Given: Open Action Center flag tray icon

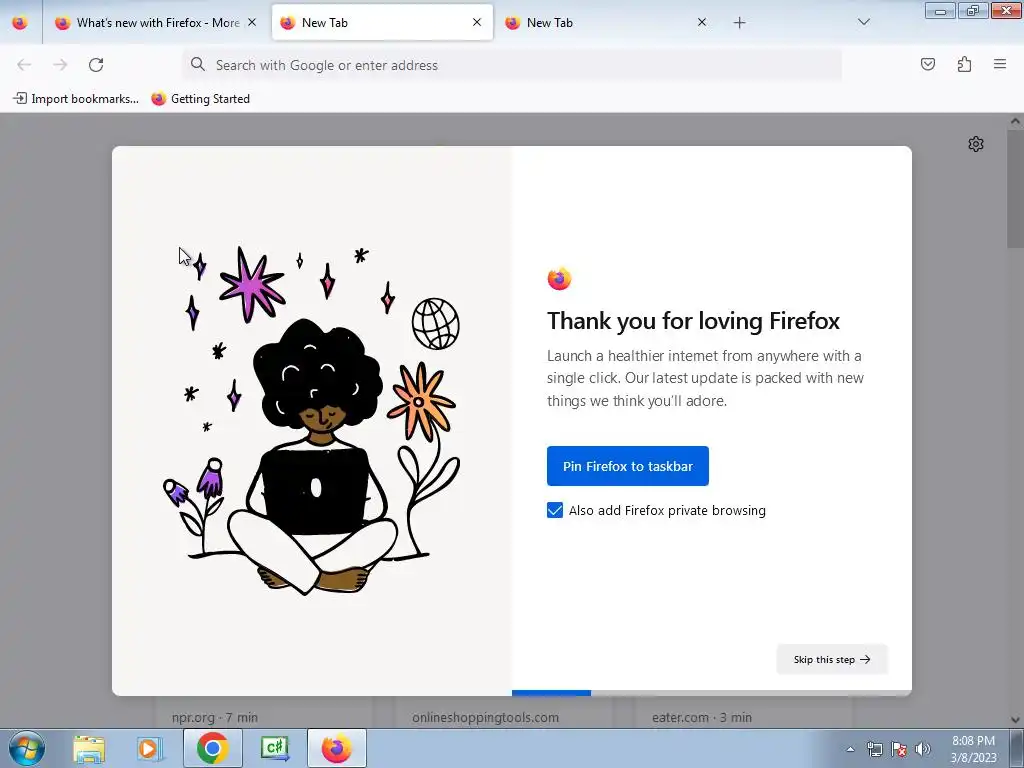Looking at the screenshot, I should (x=899, y=749).
